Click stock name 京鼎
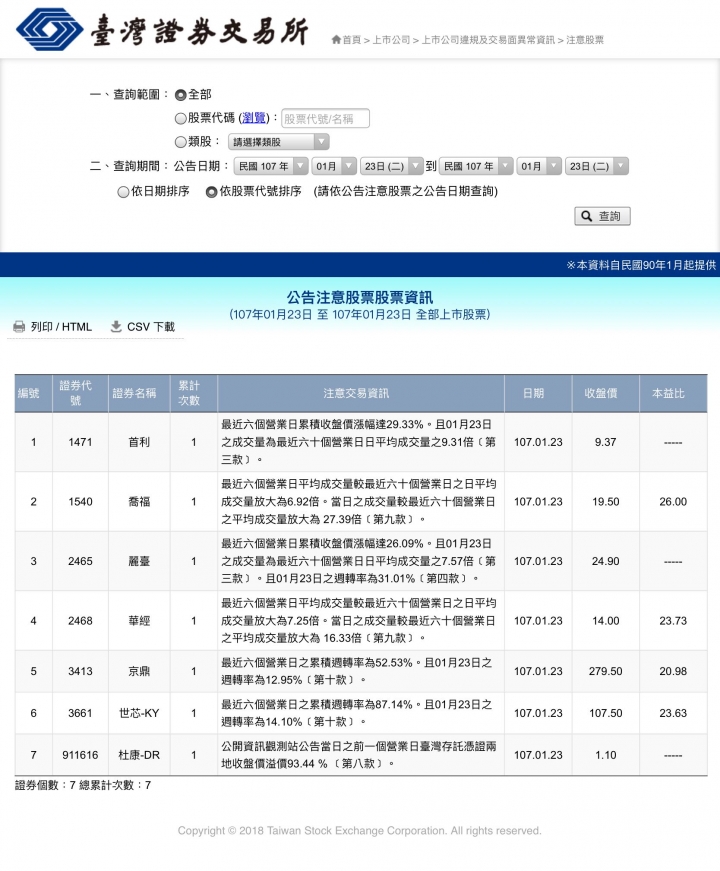The image size is (720, 871). 139,671
